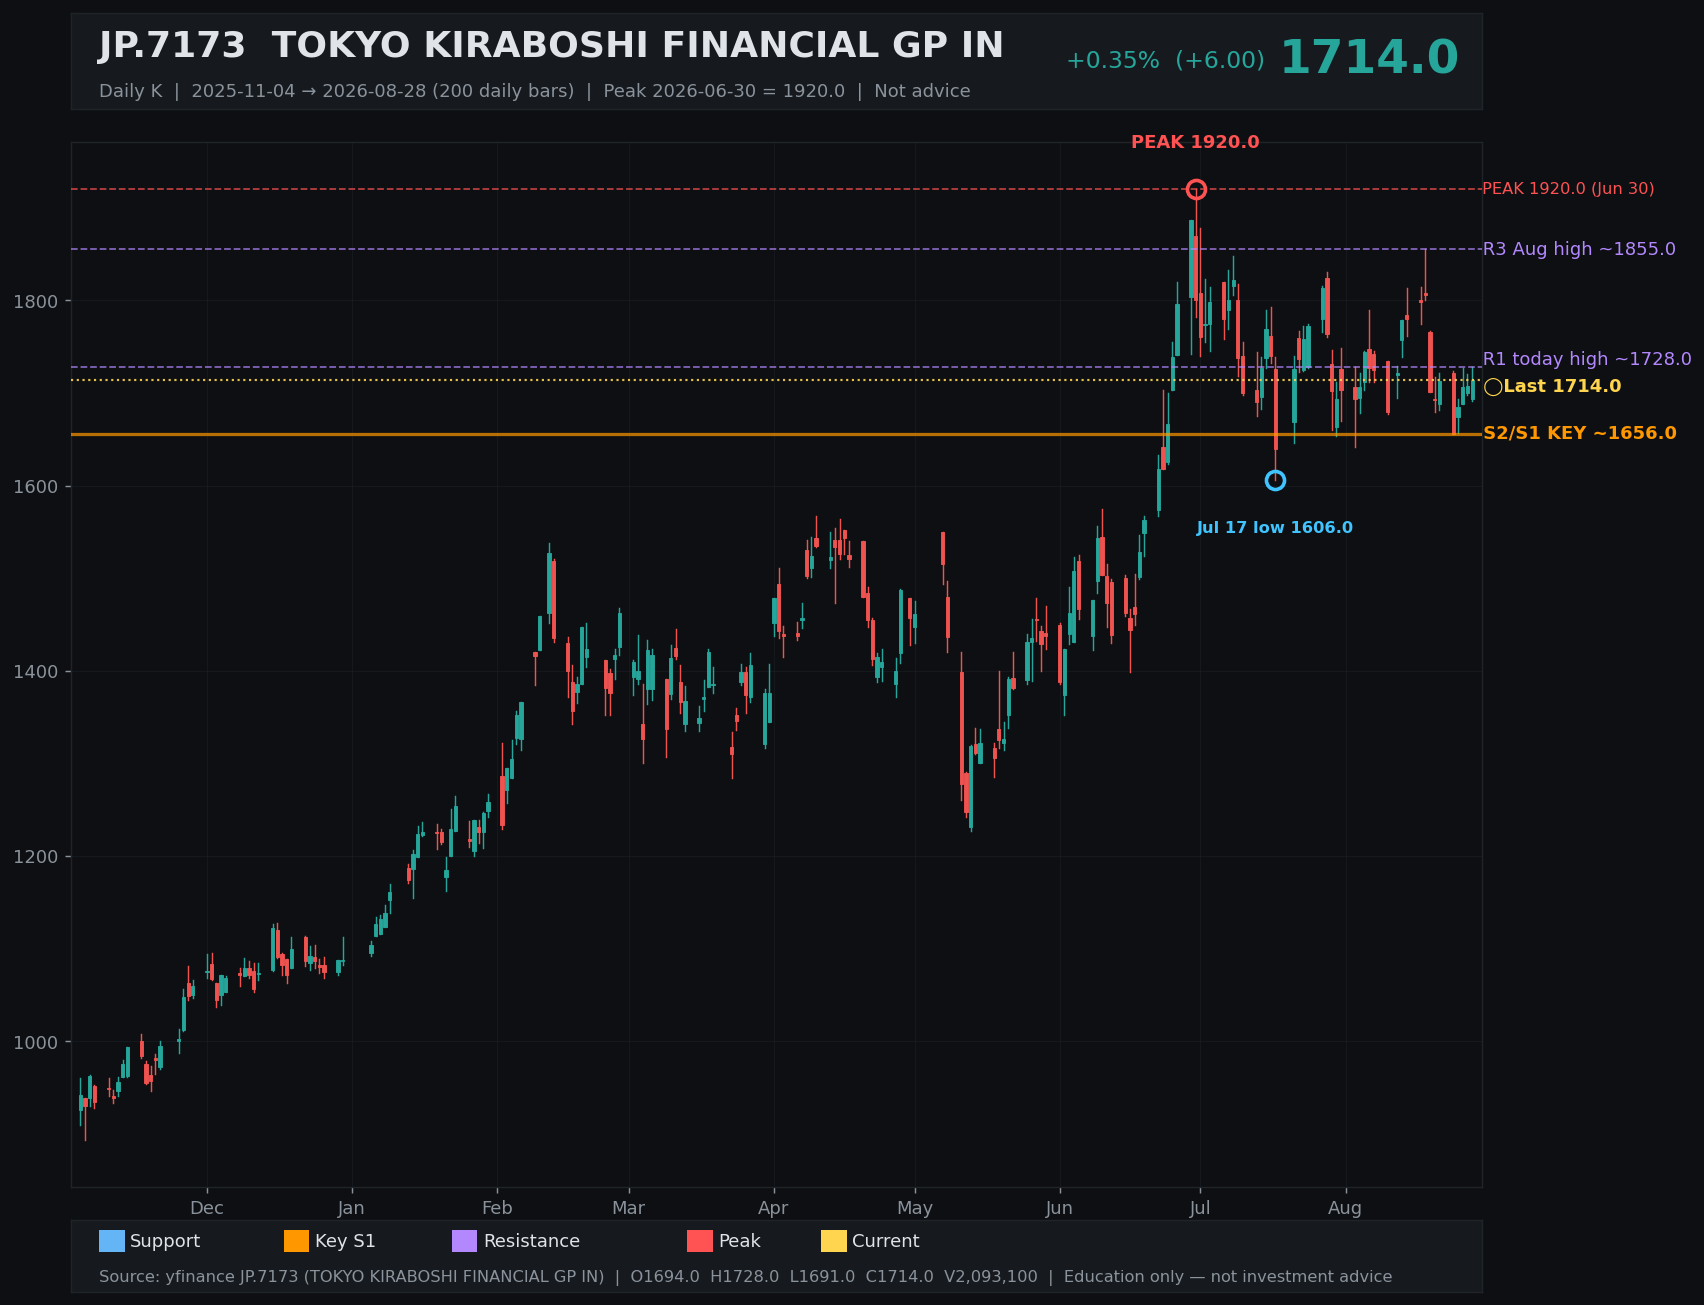Click the blue Jul 17 low circle marker

[1275, 481]
